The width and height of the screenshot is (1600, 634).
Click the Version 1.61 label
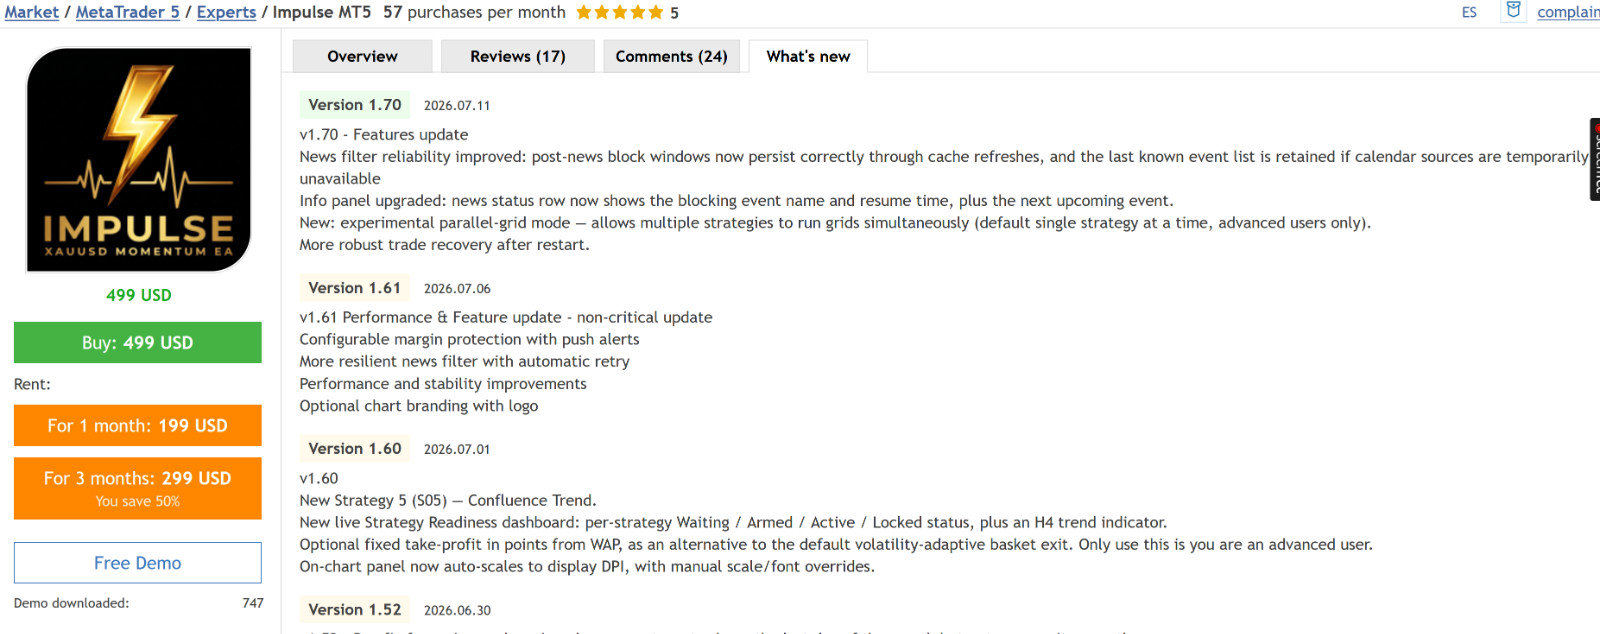[x=355, y=288]
